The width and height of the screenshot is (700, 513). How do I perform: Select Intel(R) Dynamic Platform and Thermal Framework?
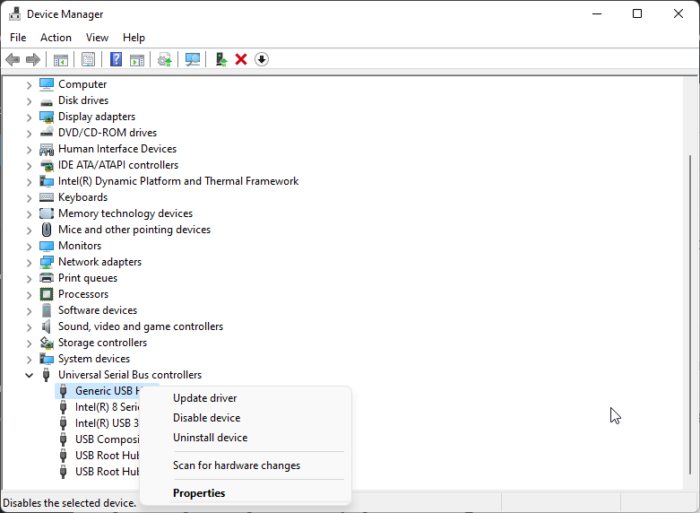(178, 181)
